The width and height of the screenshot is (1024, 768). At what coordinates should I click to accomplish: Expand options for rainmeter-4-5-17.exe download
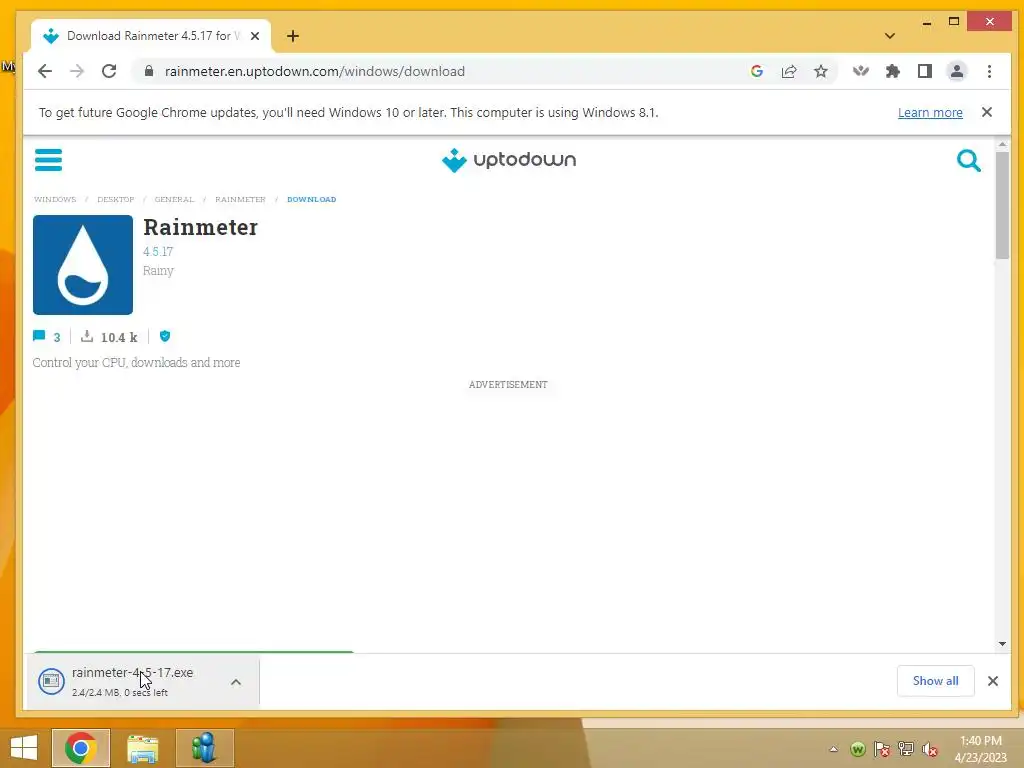(236, 682)
